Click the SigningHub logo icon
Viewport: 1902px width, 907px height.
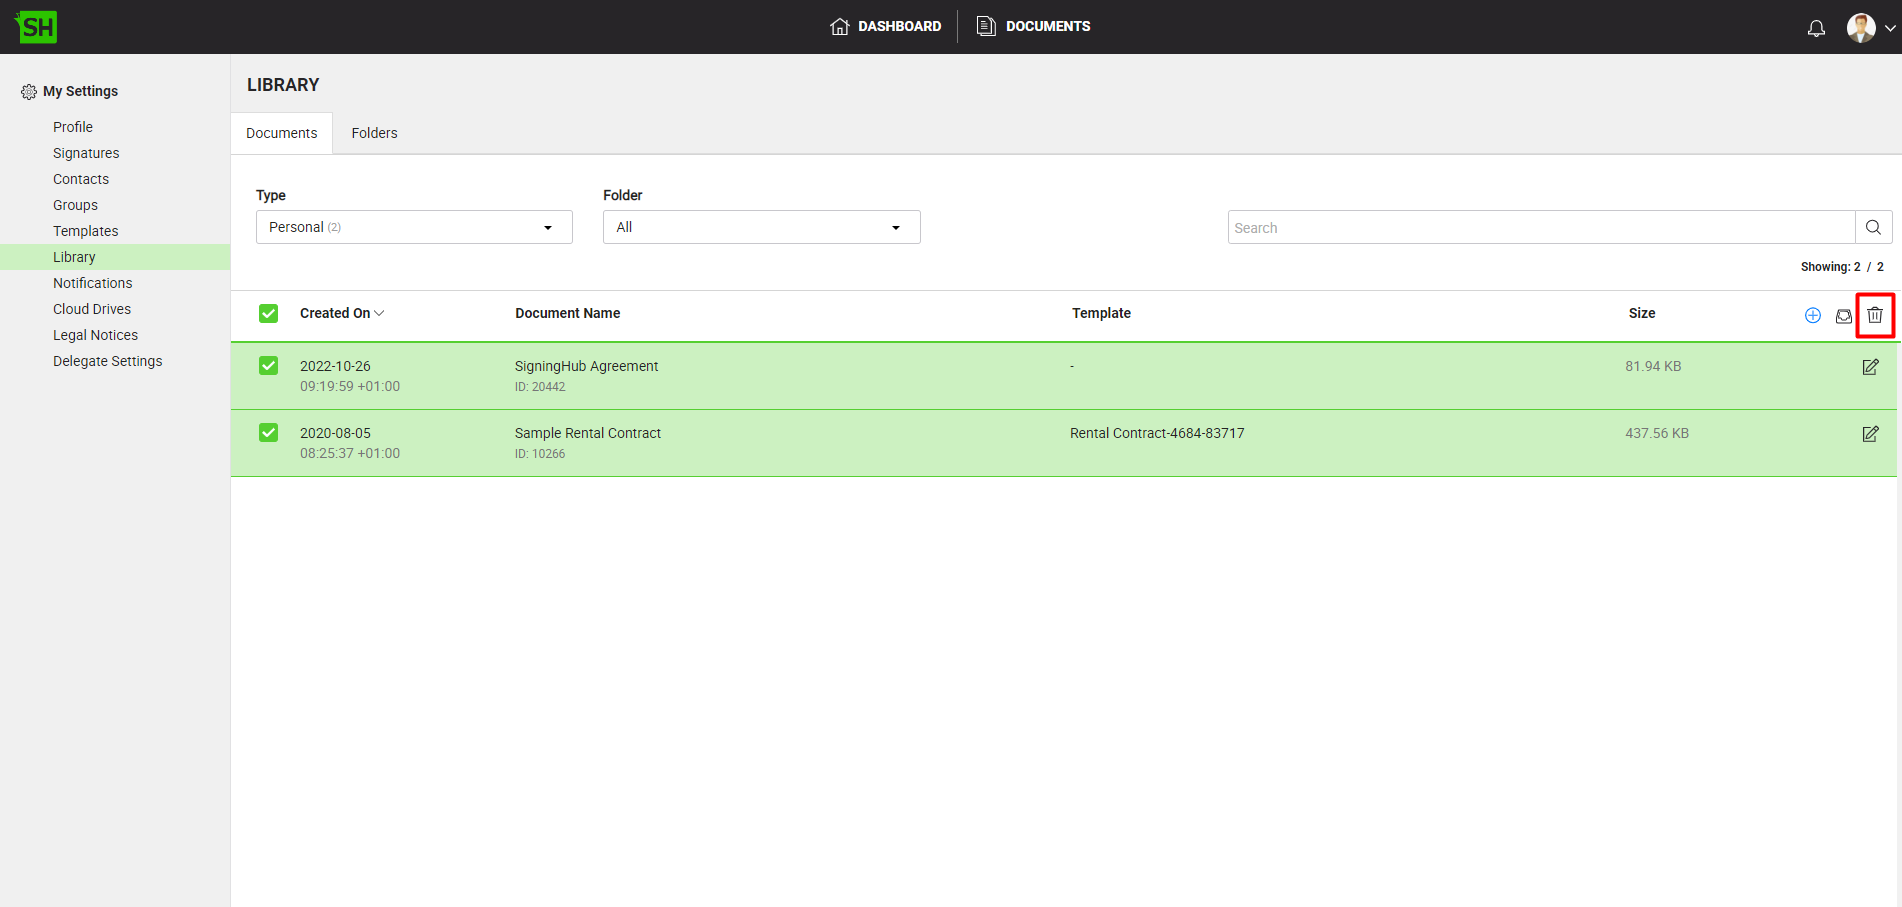[37, 27]
